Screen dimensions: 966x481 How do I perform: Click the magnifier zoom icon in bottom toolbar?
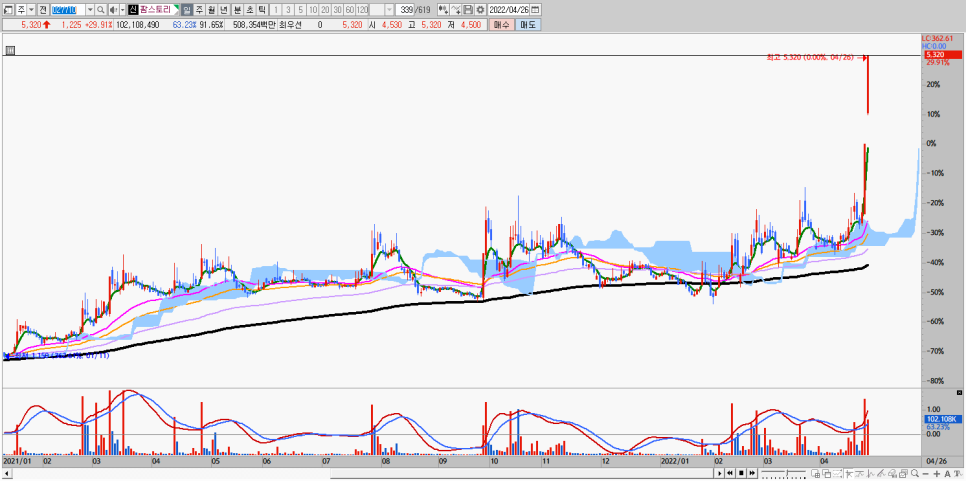point(915,473)
